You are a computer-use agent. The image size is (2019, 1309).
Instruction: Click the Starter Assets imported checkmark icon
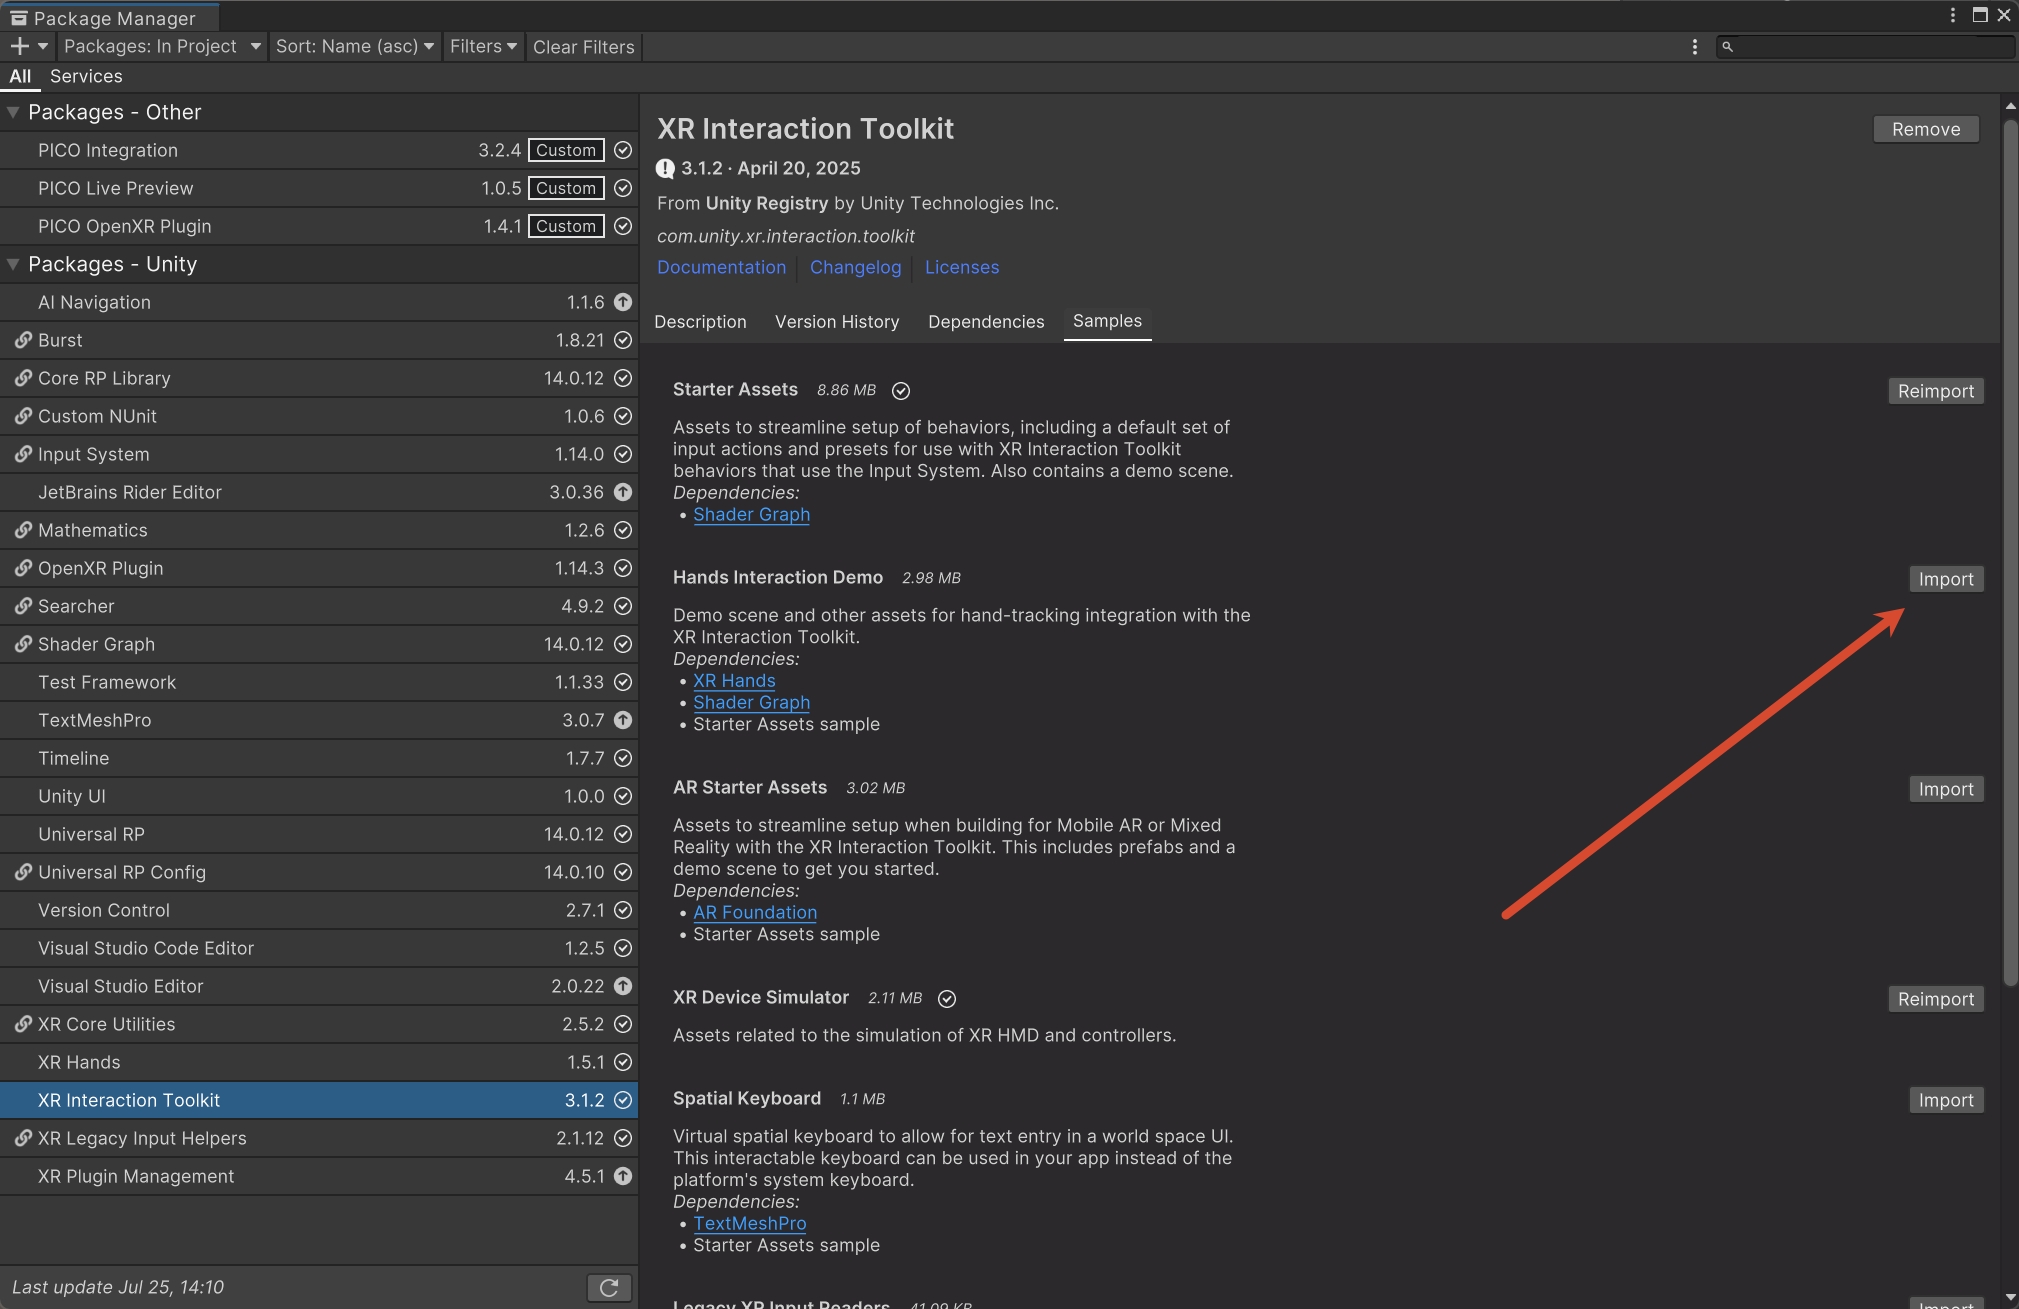[x=901, y=391]
